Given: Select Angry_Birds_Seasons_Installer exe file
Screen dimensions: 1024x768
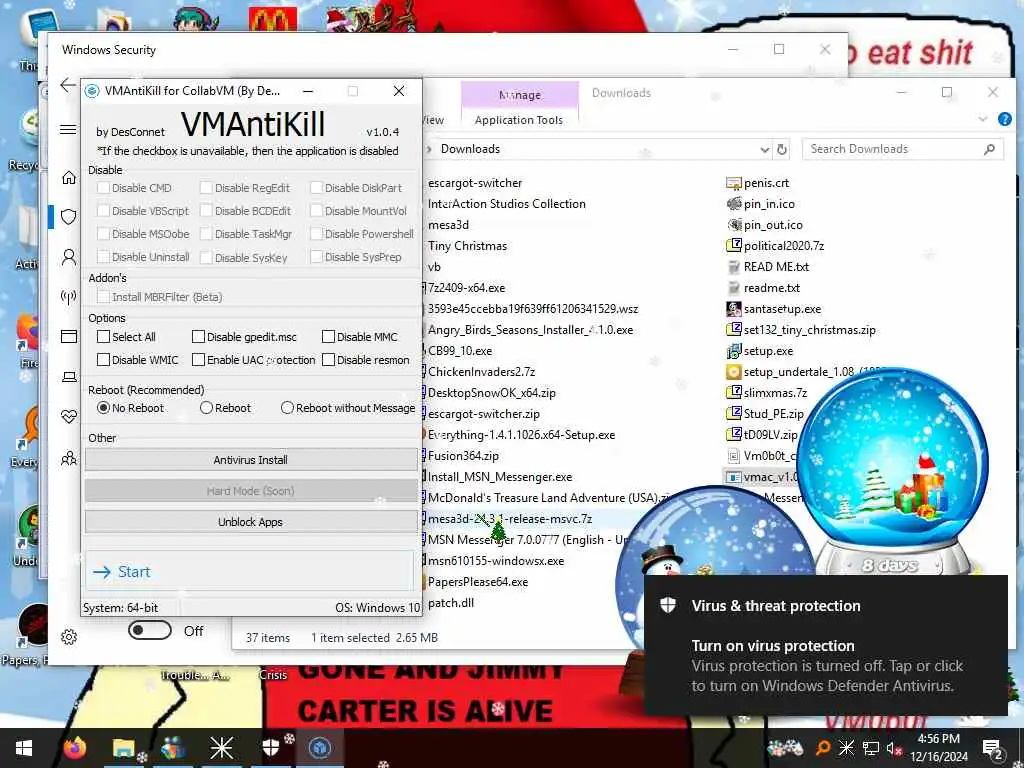Looking at the screenshot, I should (x=530, y=330).
